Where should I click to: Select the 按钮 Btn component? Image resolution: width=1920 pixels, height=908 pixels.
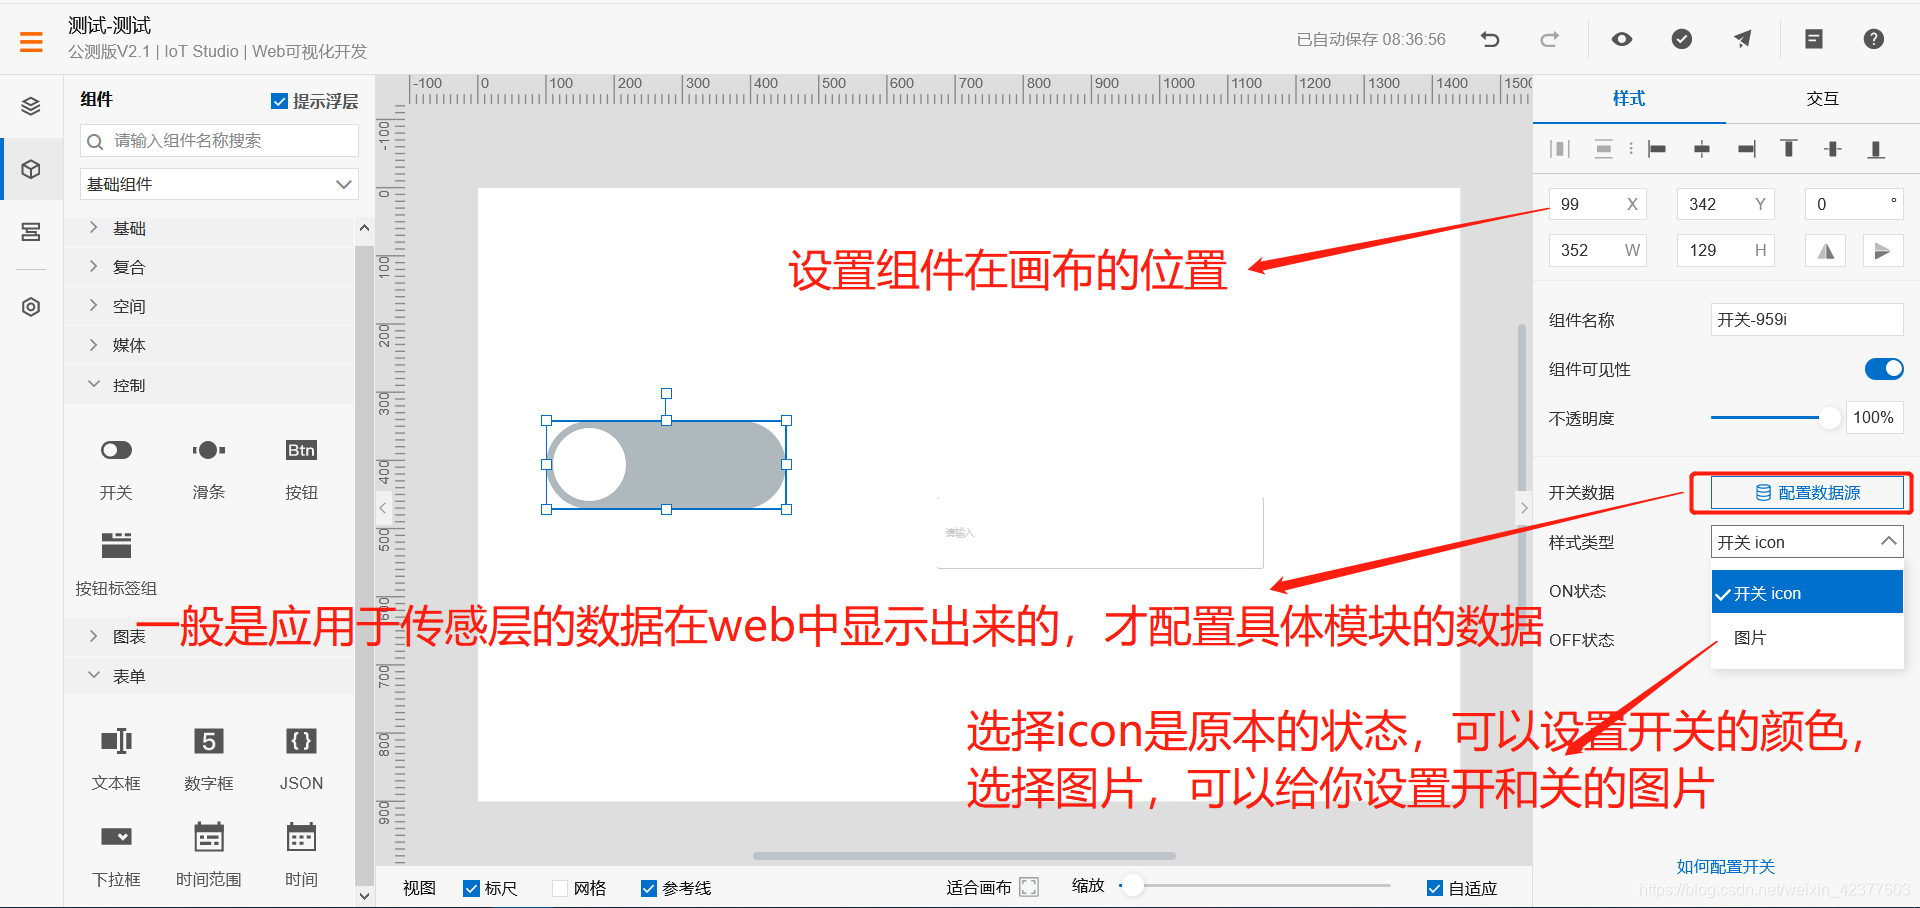(x=301, y=469)
